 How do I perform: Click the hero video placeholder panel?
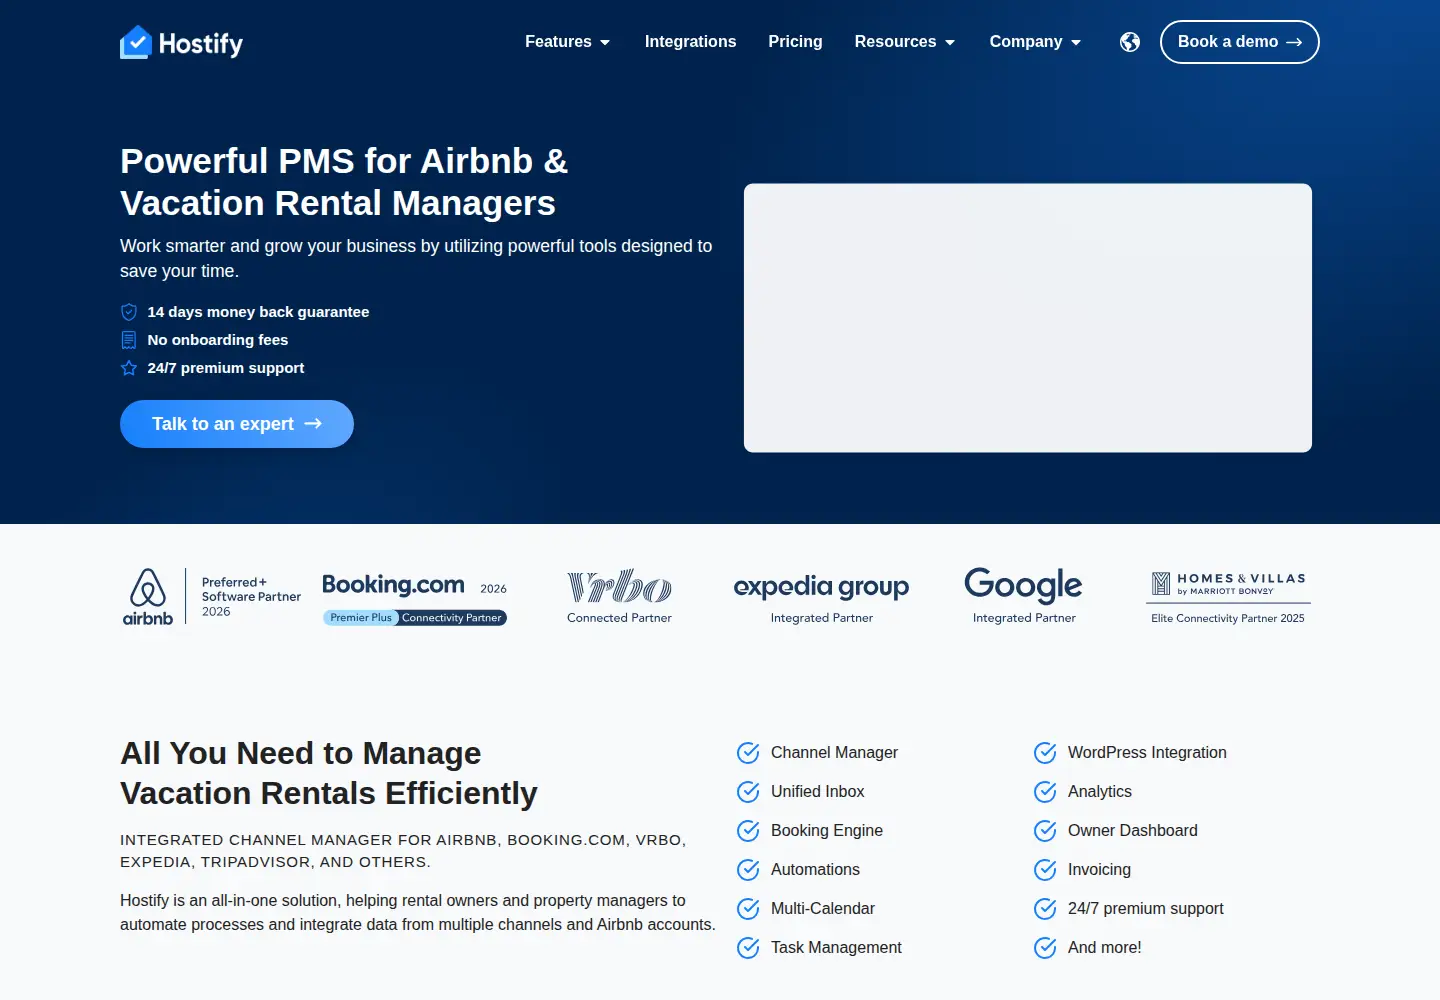(1028, 318)
